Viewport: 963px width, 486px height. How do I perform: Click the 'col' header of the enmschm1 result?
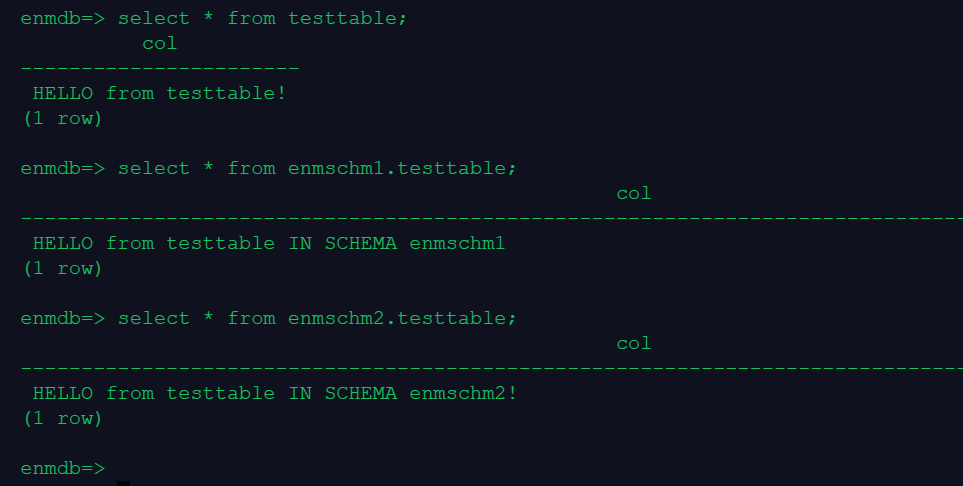634,193
